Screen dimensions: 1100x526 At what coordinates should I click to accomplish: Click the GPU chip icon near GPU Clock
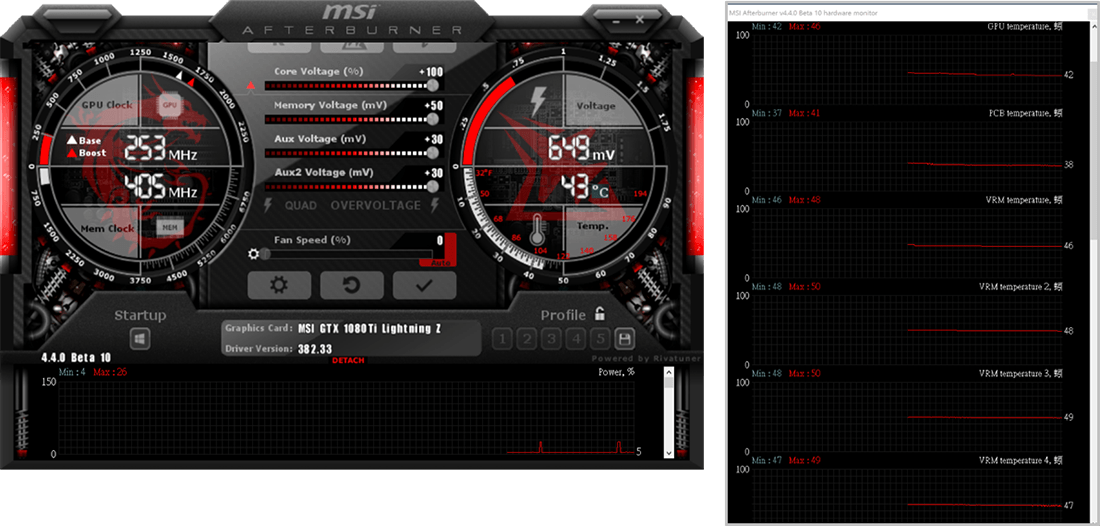click(x=169, y=105)
